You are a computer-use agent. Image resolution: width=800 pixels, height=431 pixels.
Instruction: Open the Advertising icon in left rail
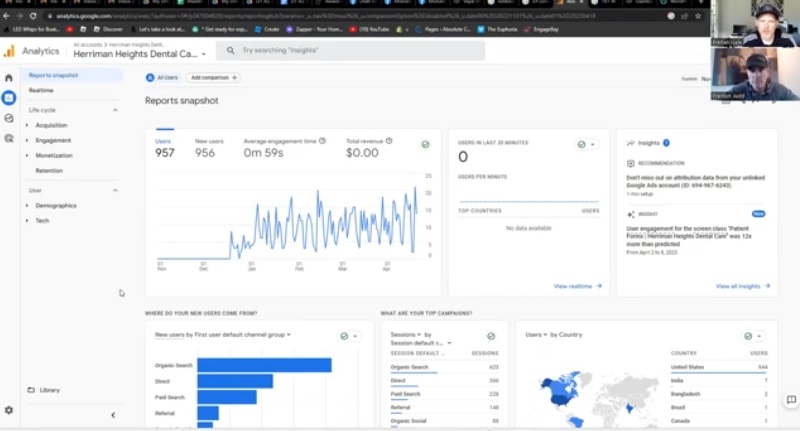[x=9, y=138]
